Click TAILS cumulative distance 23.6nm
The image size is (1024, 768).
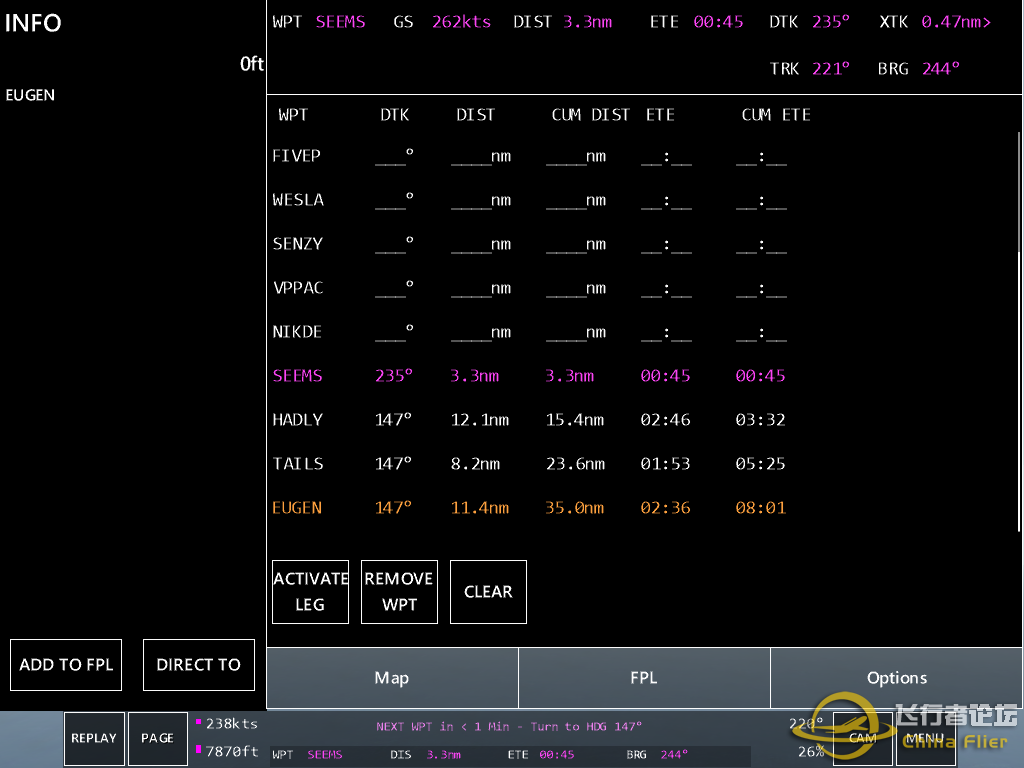click(575, 464)
